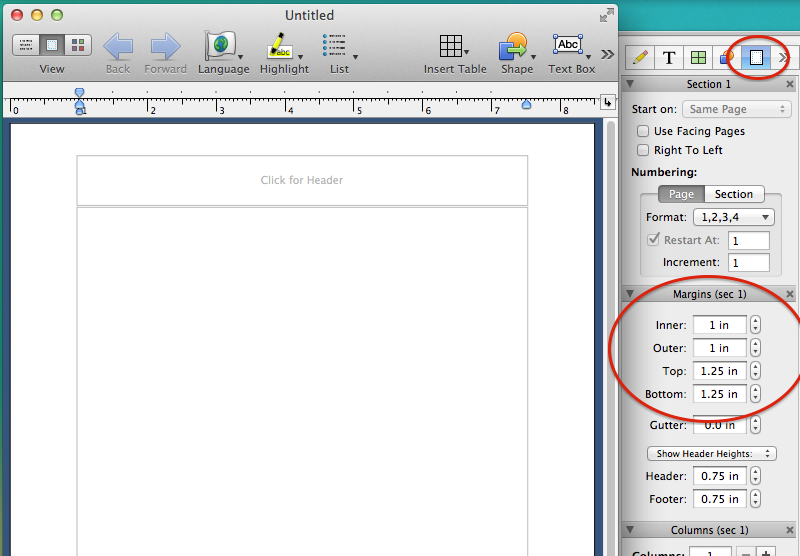Viewport: 800px width, 556px height.
Task: Click the Inner margin field
Action: [x=719, y=325]
